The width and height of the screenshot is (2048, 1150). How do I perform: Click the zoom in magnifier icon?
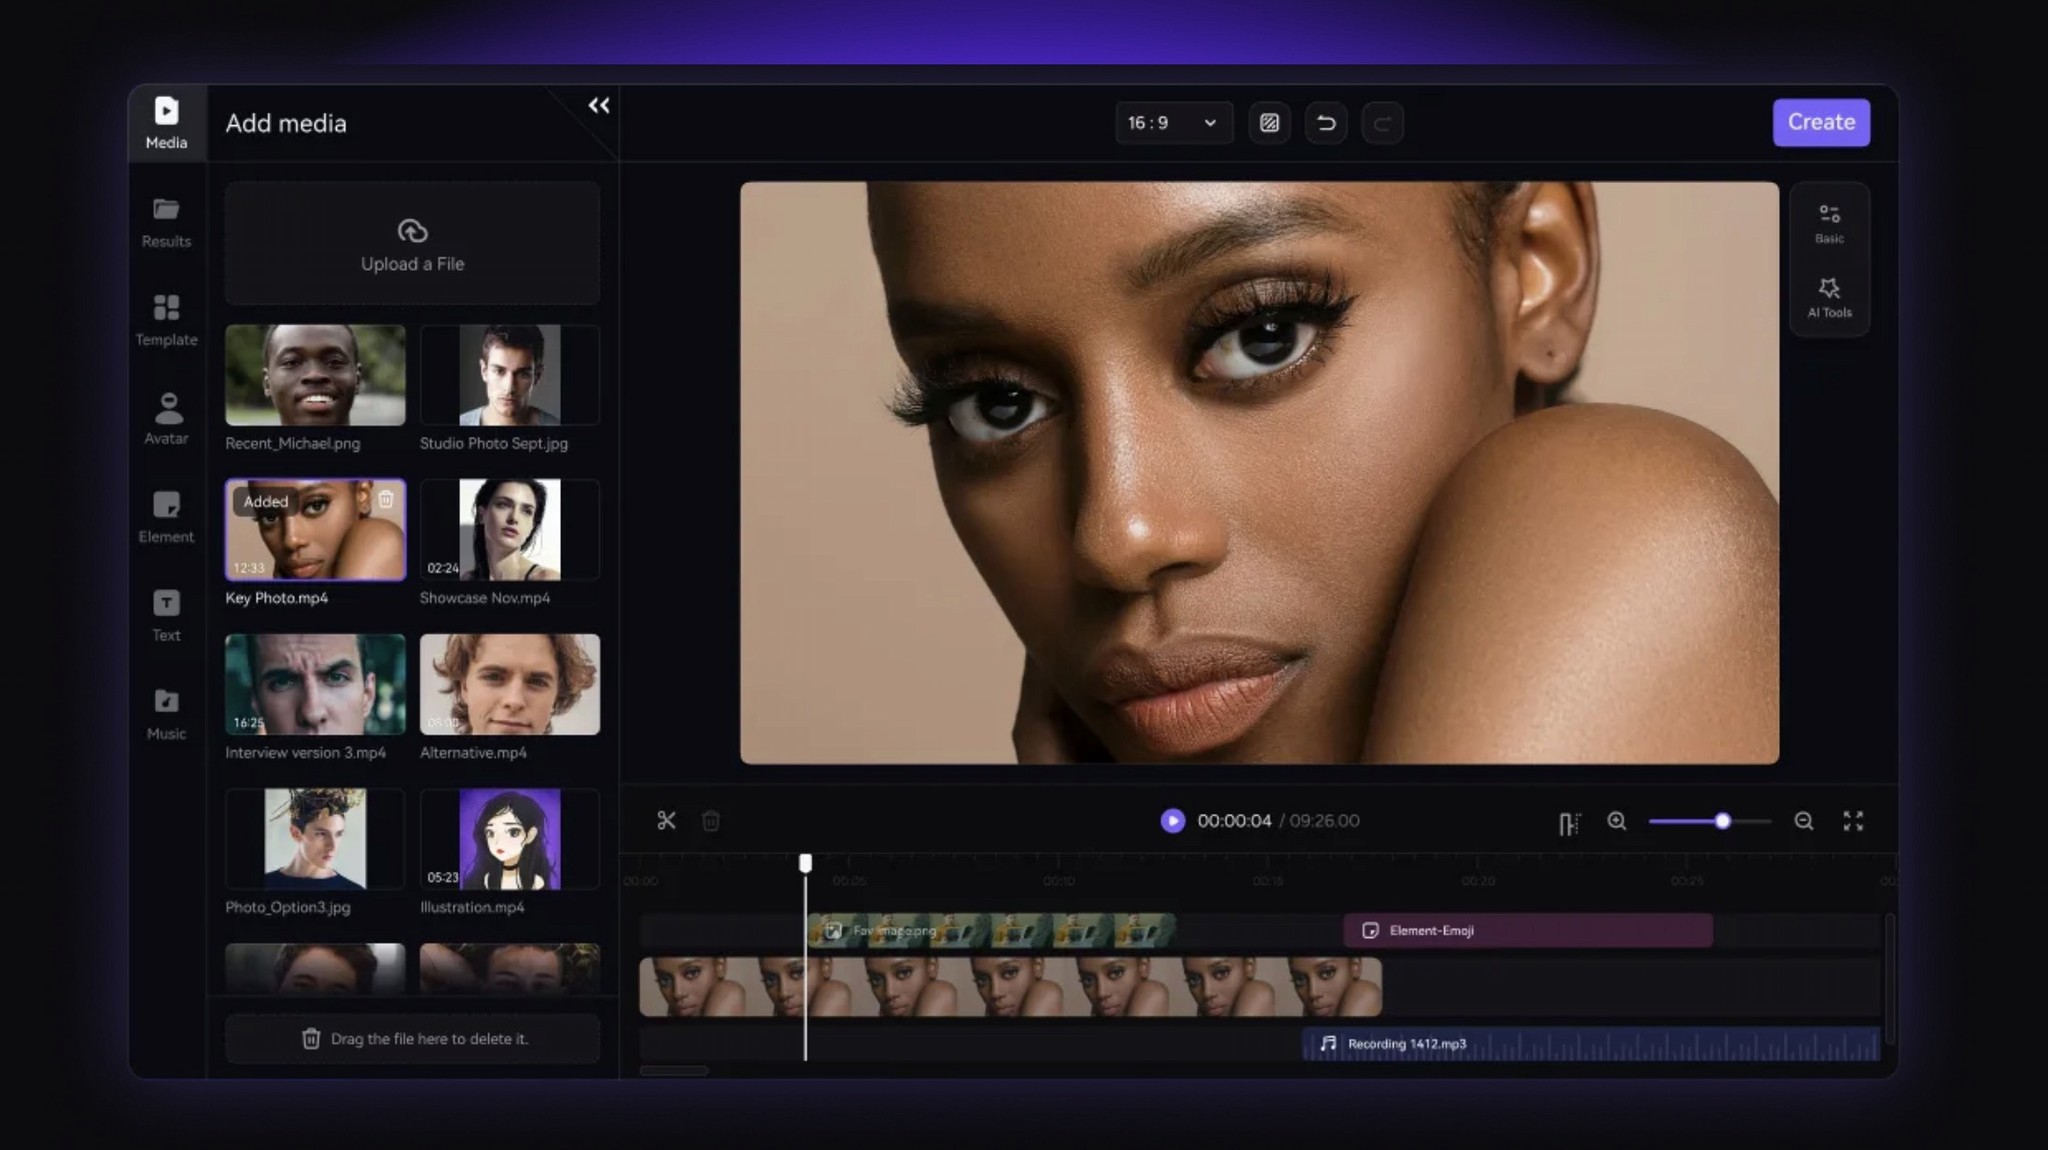pyautogui.click(x=1616, y=821)
